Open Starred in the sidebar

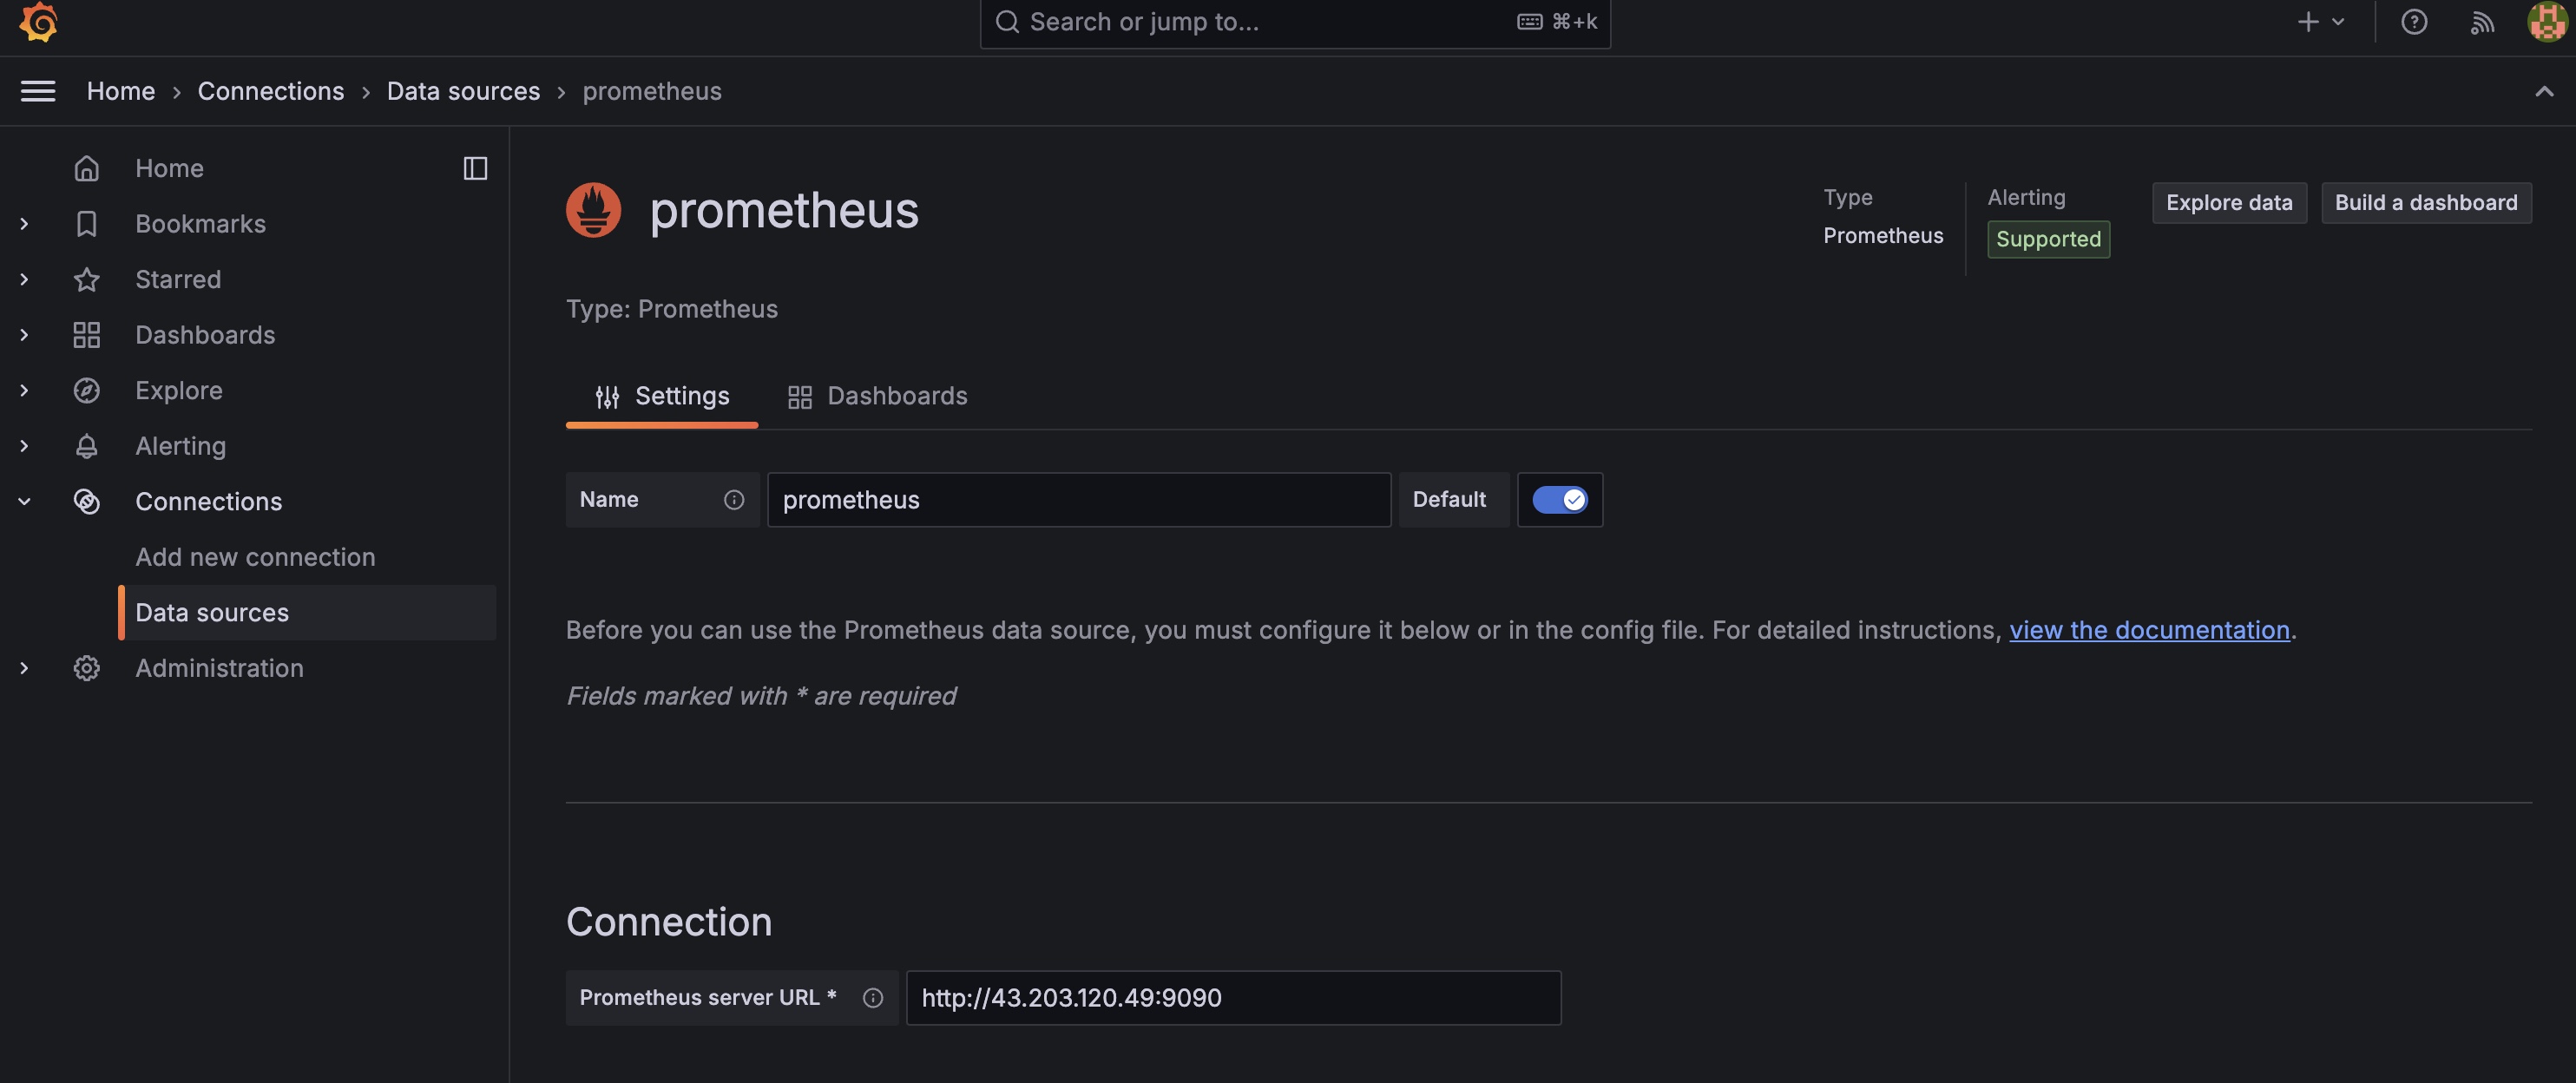click(178, 279)
